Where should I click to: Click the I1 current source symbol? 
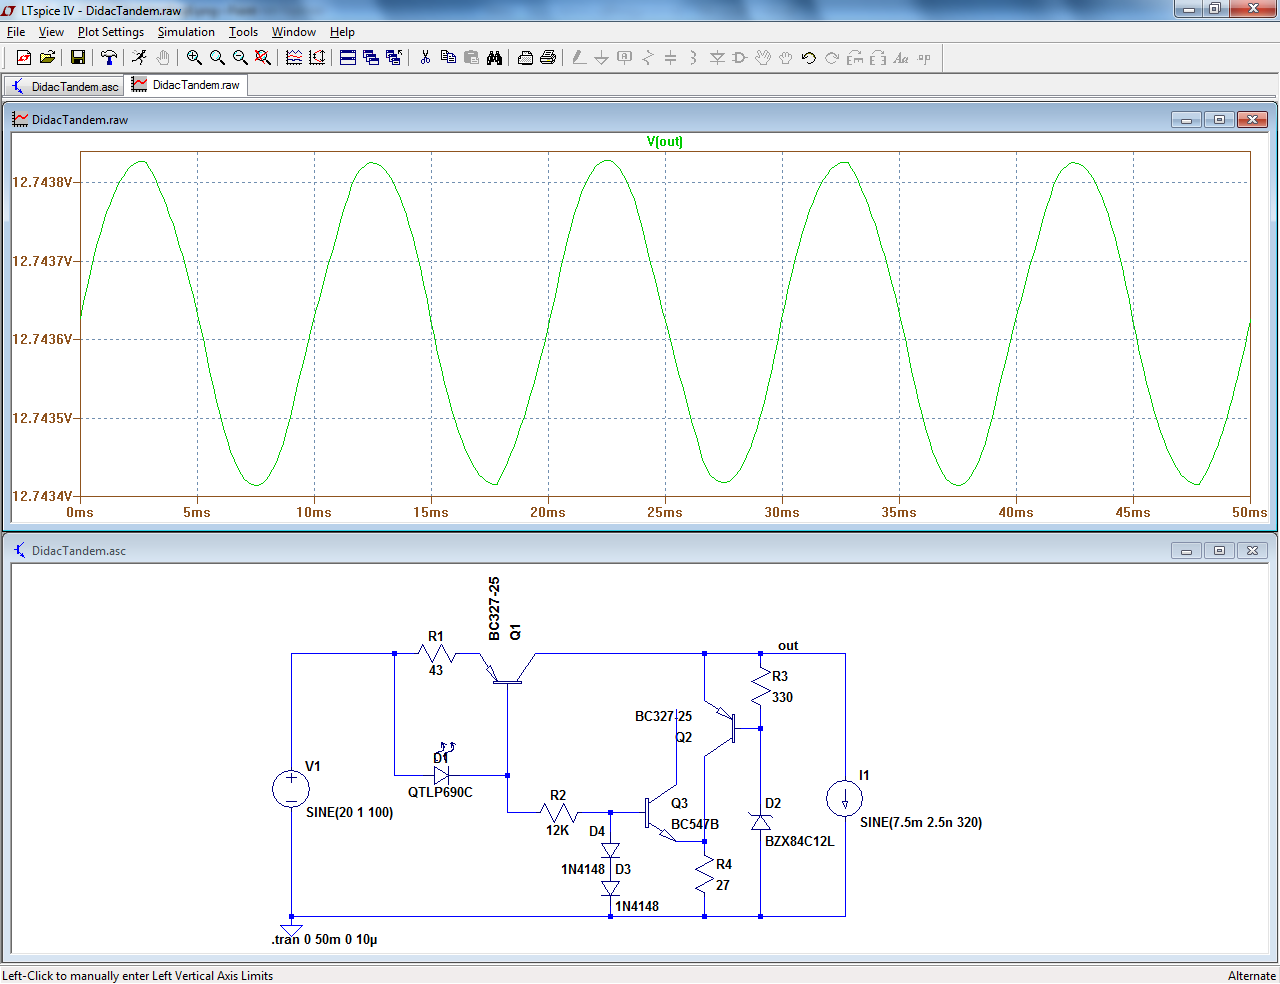[x=845, y=798]
